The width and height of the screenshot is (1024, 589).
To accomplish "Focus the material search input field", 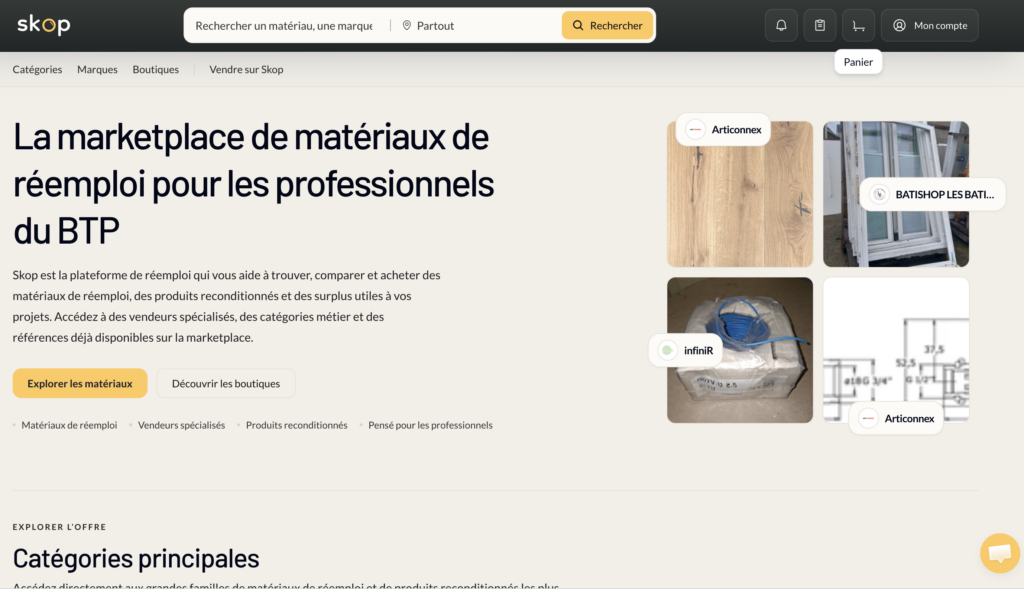I will tap(284, 25).
